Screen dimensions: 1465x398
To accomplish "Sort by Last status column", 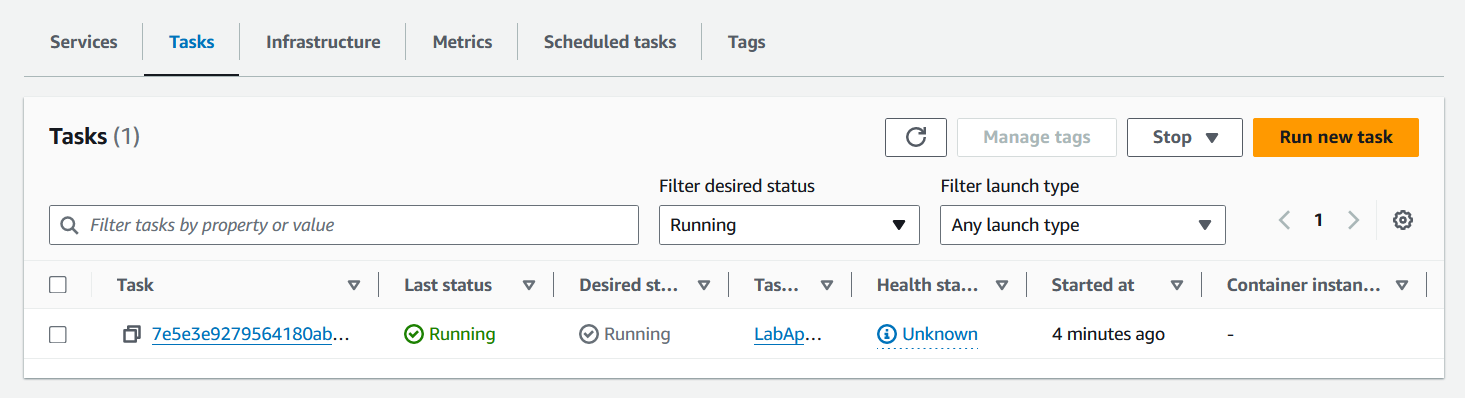I will [x=529, y=285].
